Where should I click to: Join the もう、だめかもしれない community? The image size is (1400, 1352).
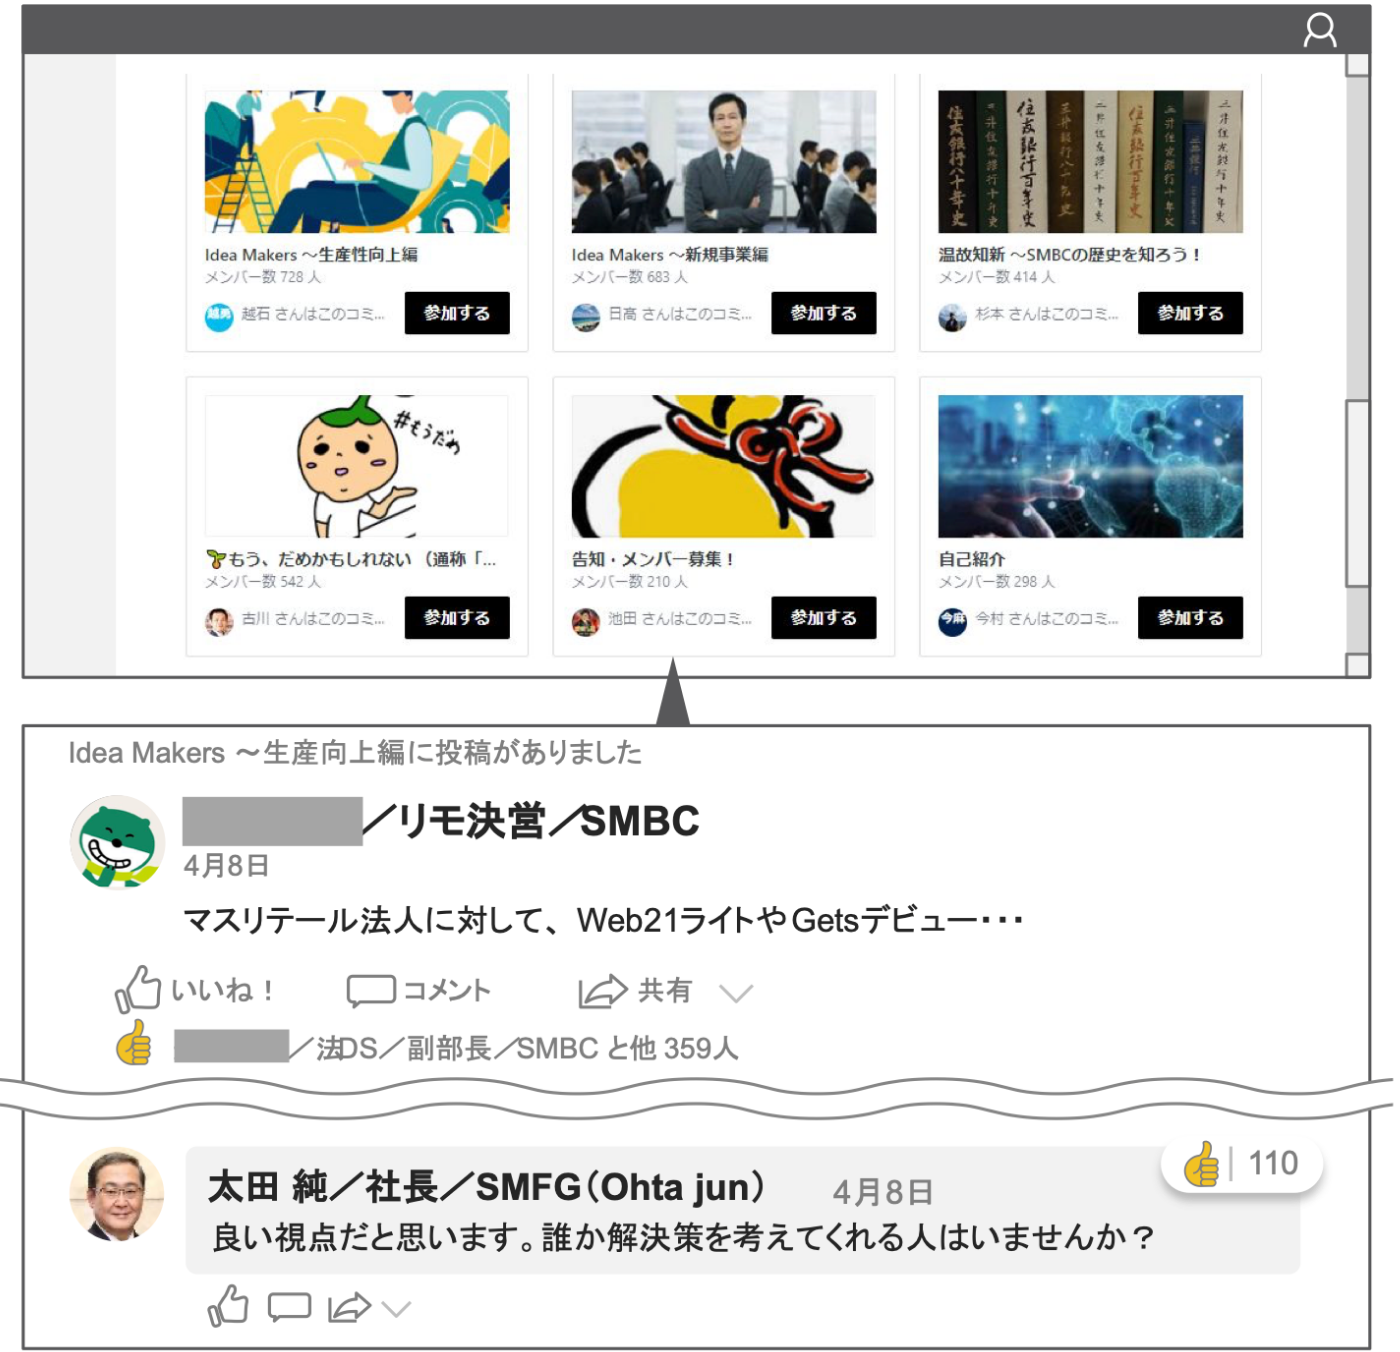click(457, 618)
